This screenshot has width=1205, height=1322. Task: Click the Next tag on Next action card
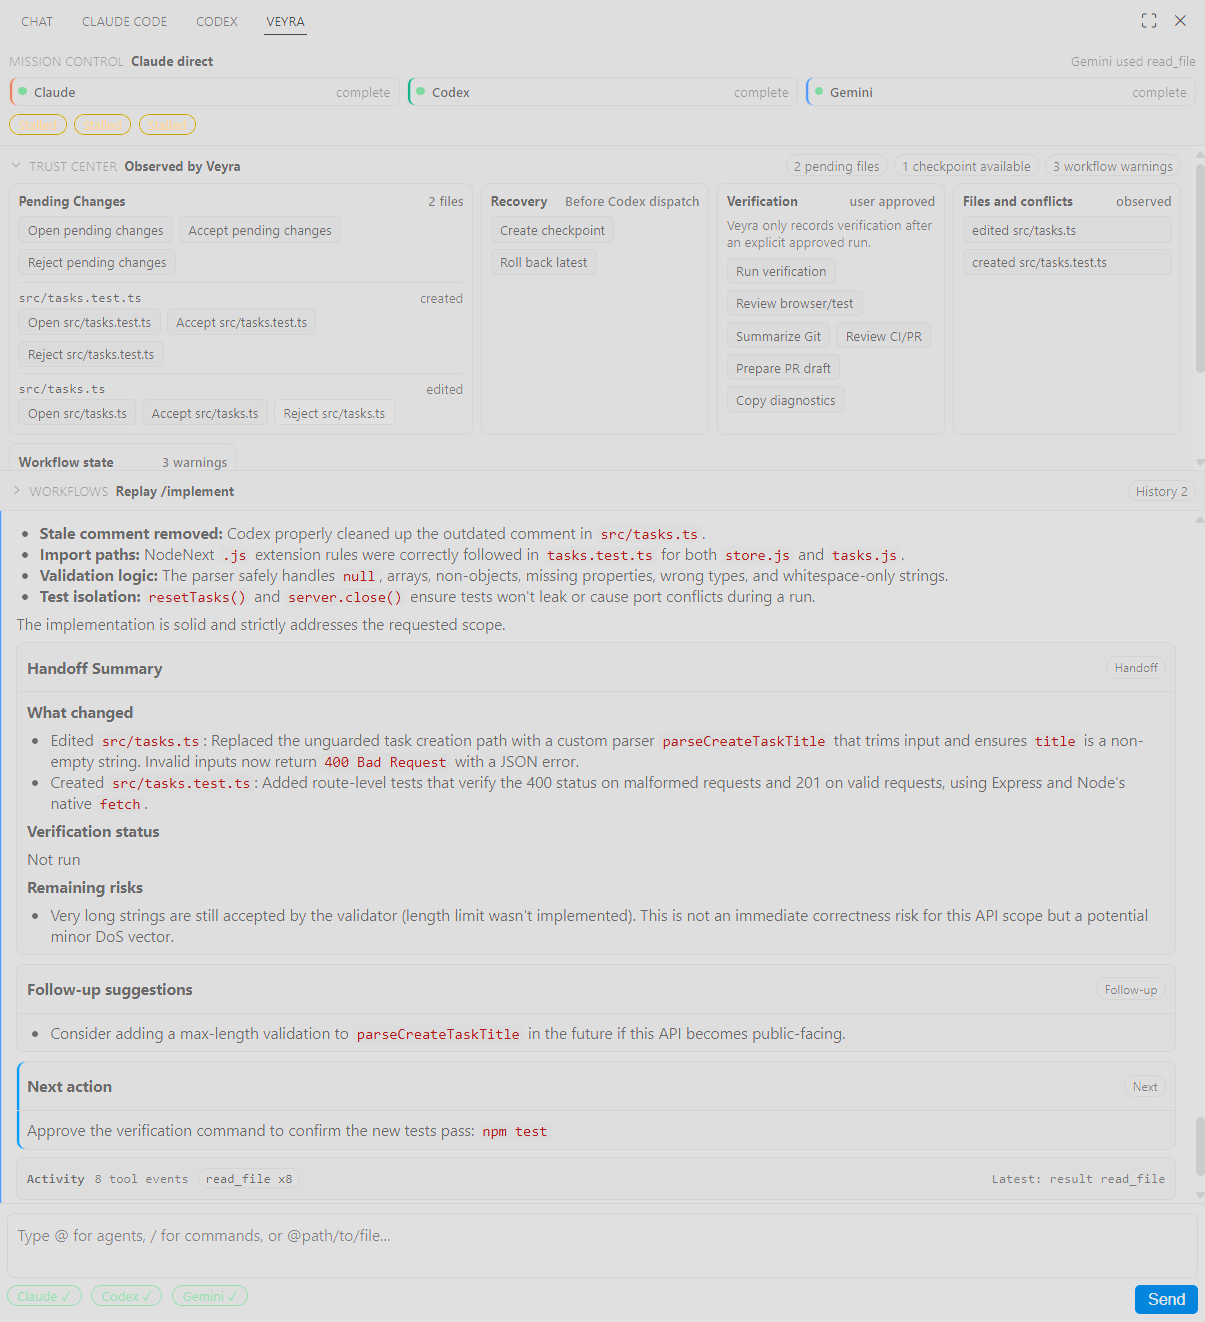(x=1145, y=1086)
